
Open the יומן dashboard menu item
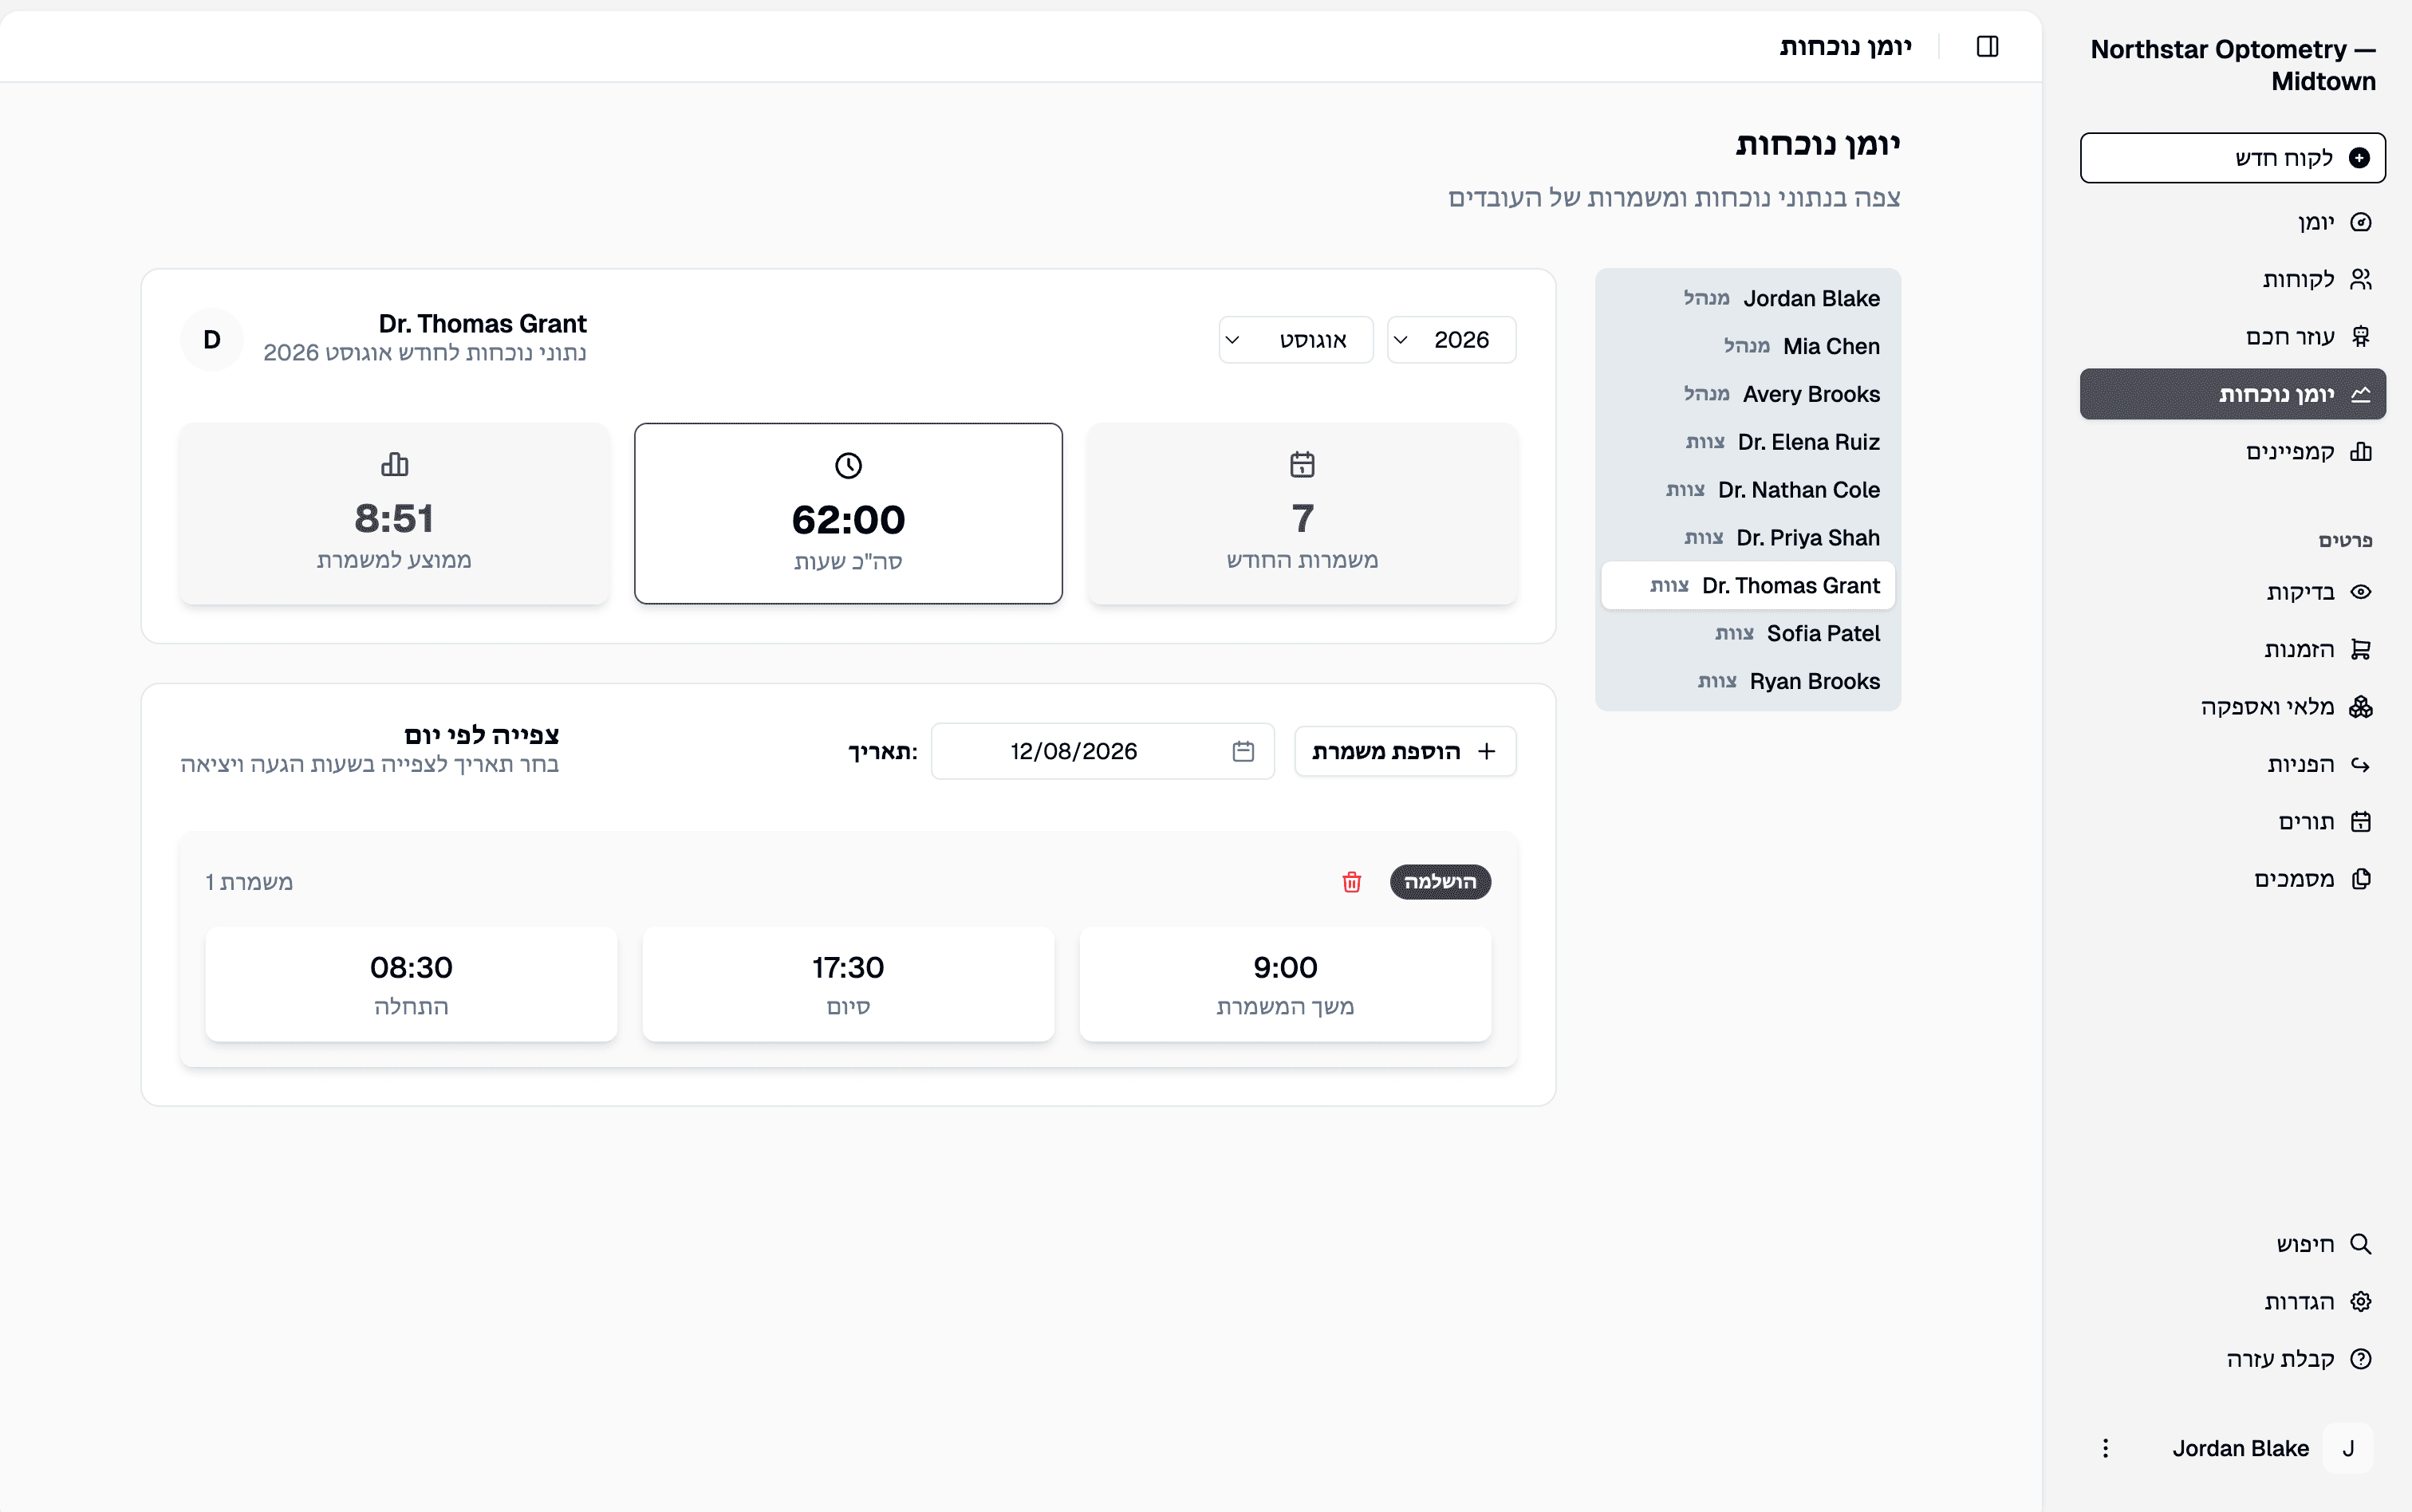pos(2233,222)
